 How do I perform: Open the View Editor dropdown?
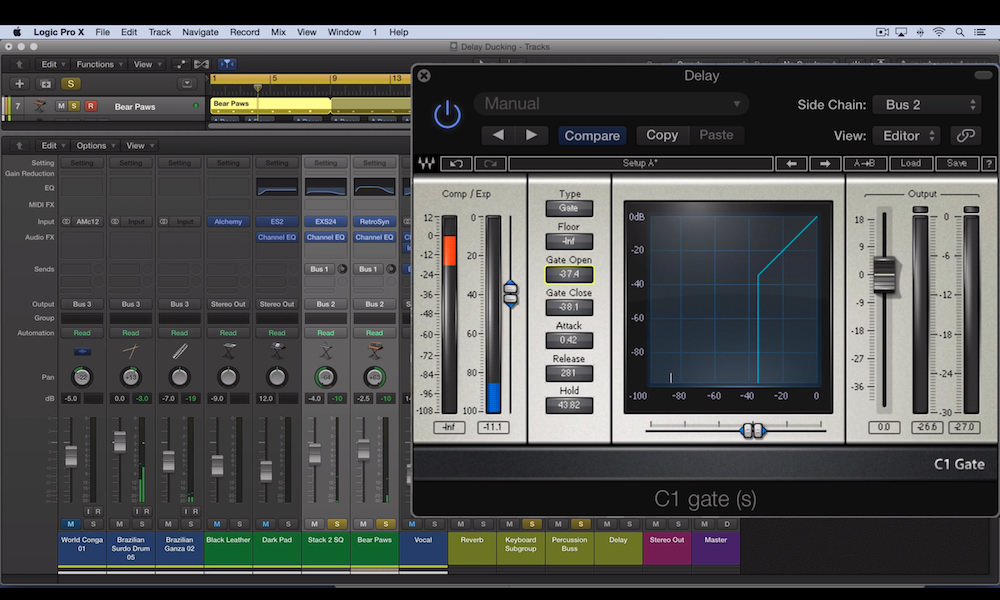(x=907, y=135)
